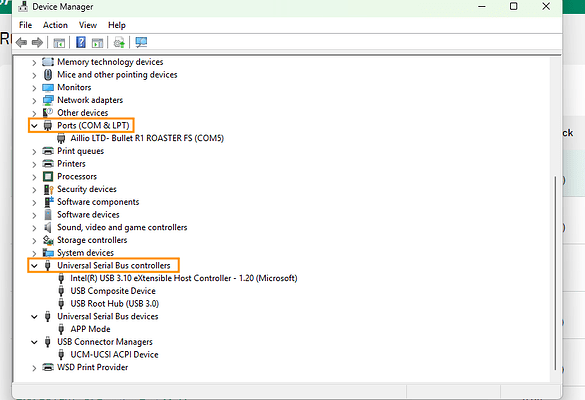Expand the Storage controllers node

click(x=34, y=241)
